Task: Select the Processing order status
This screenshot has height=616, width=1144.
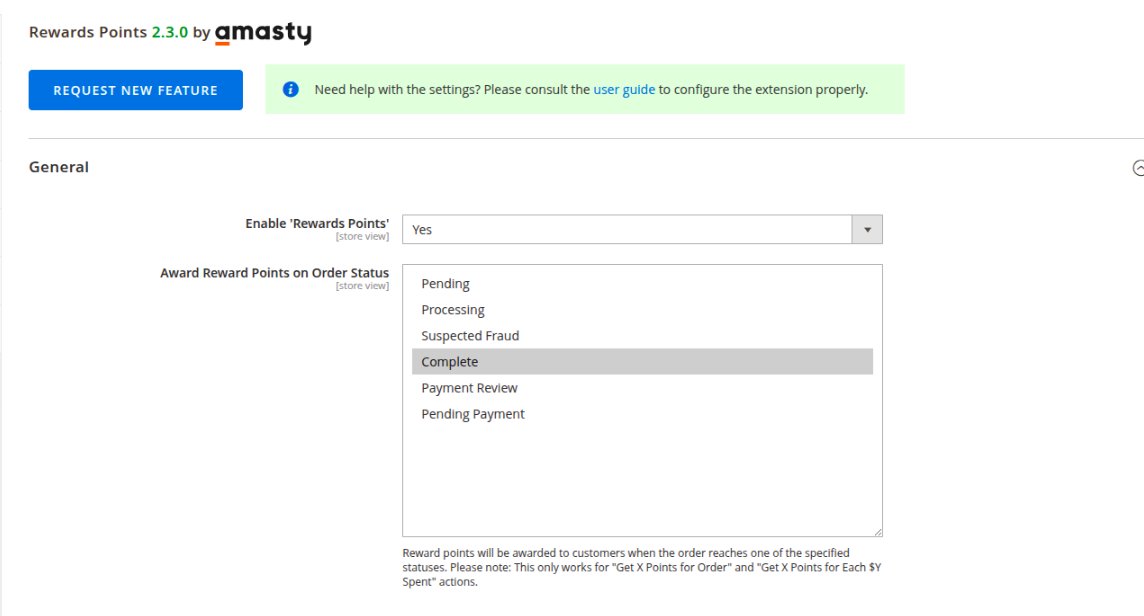Action: point(642,309)
